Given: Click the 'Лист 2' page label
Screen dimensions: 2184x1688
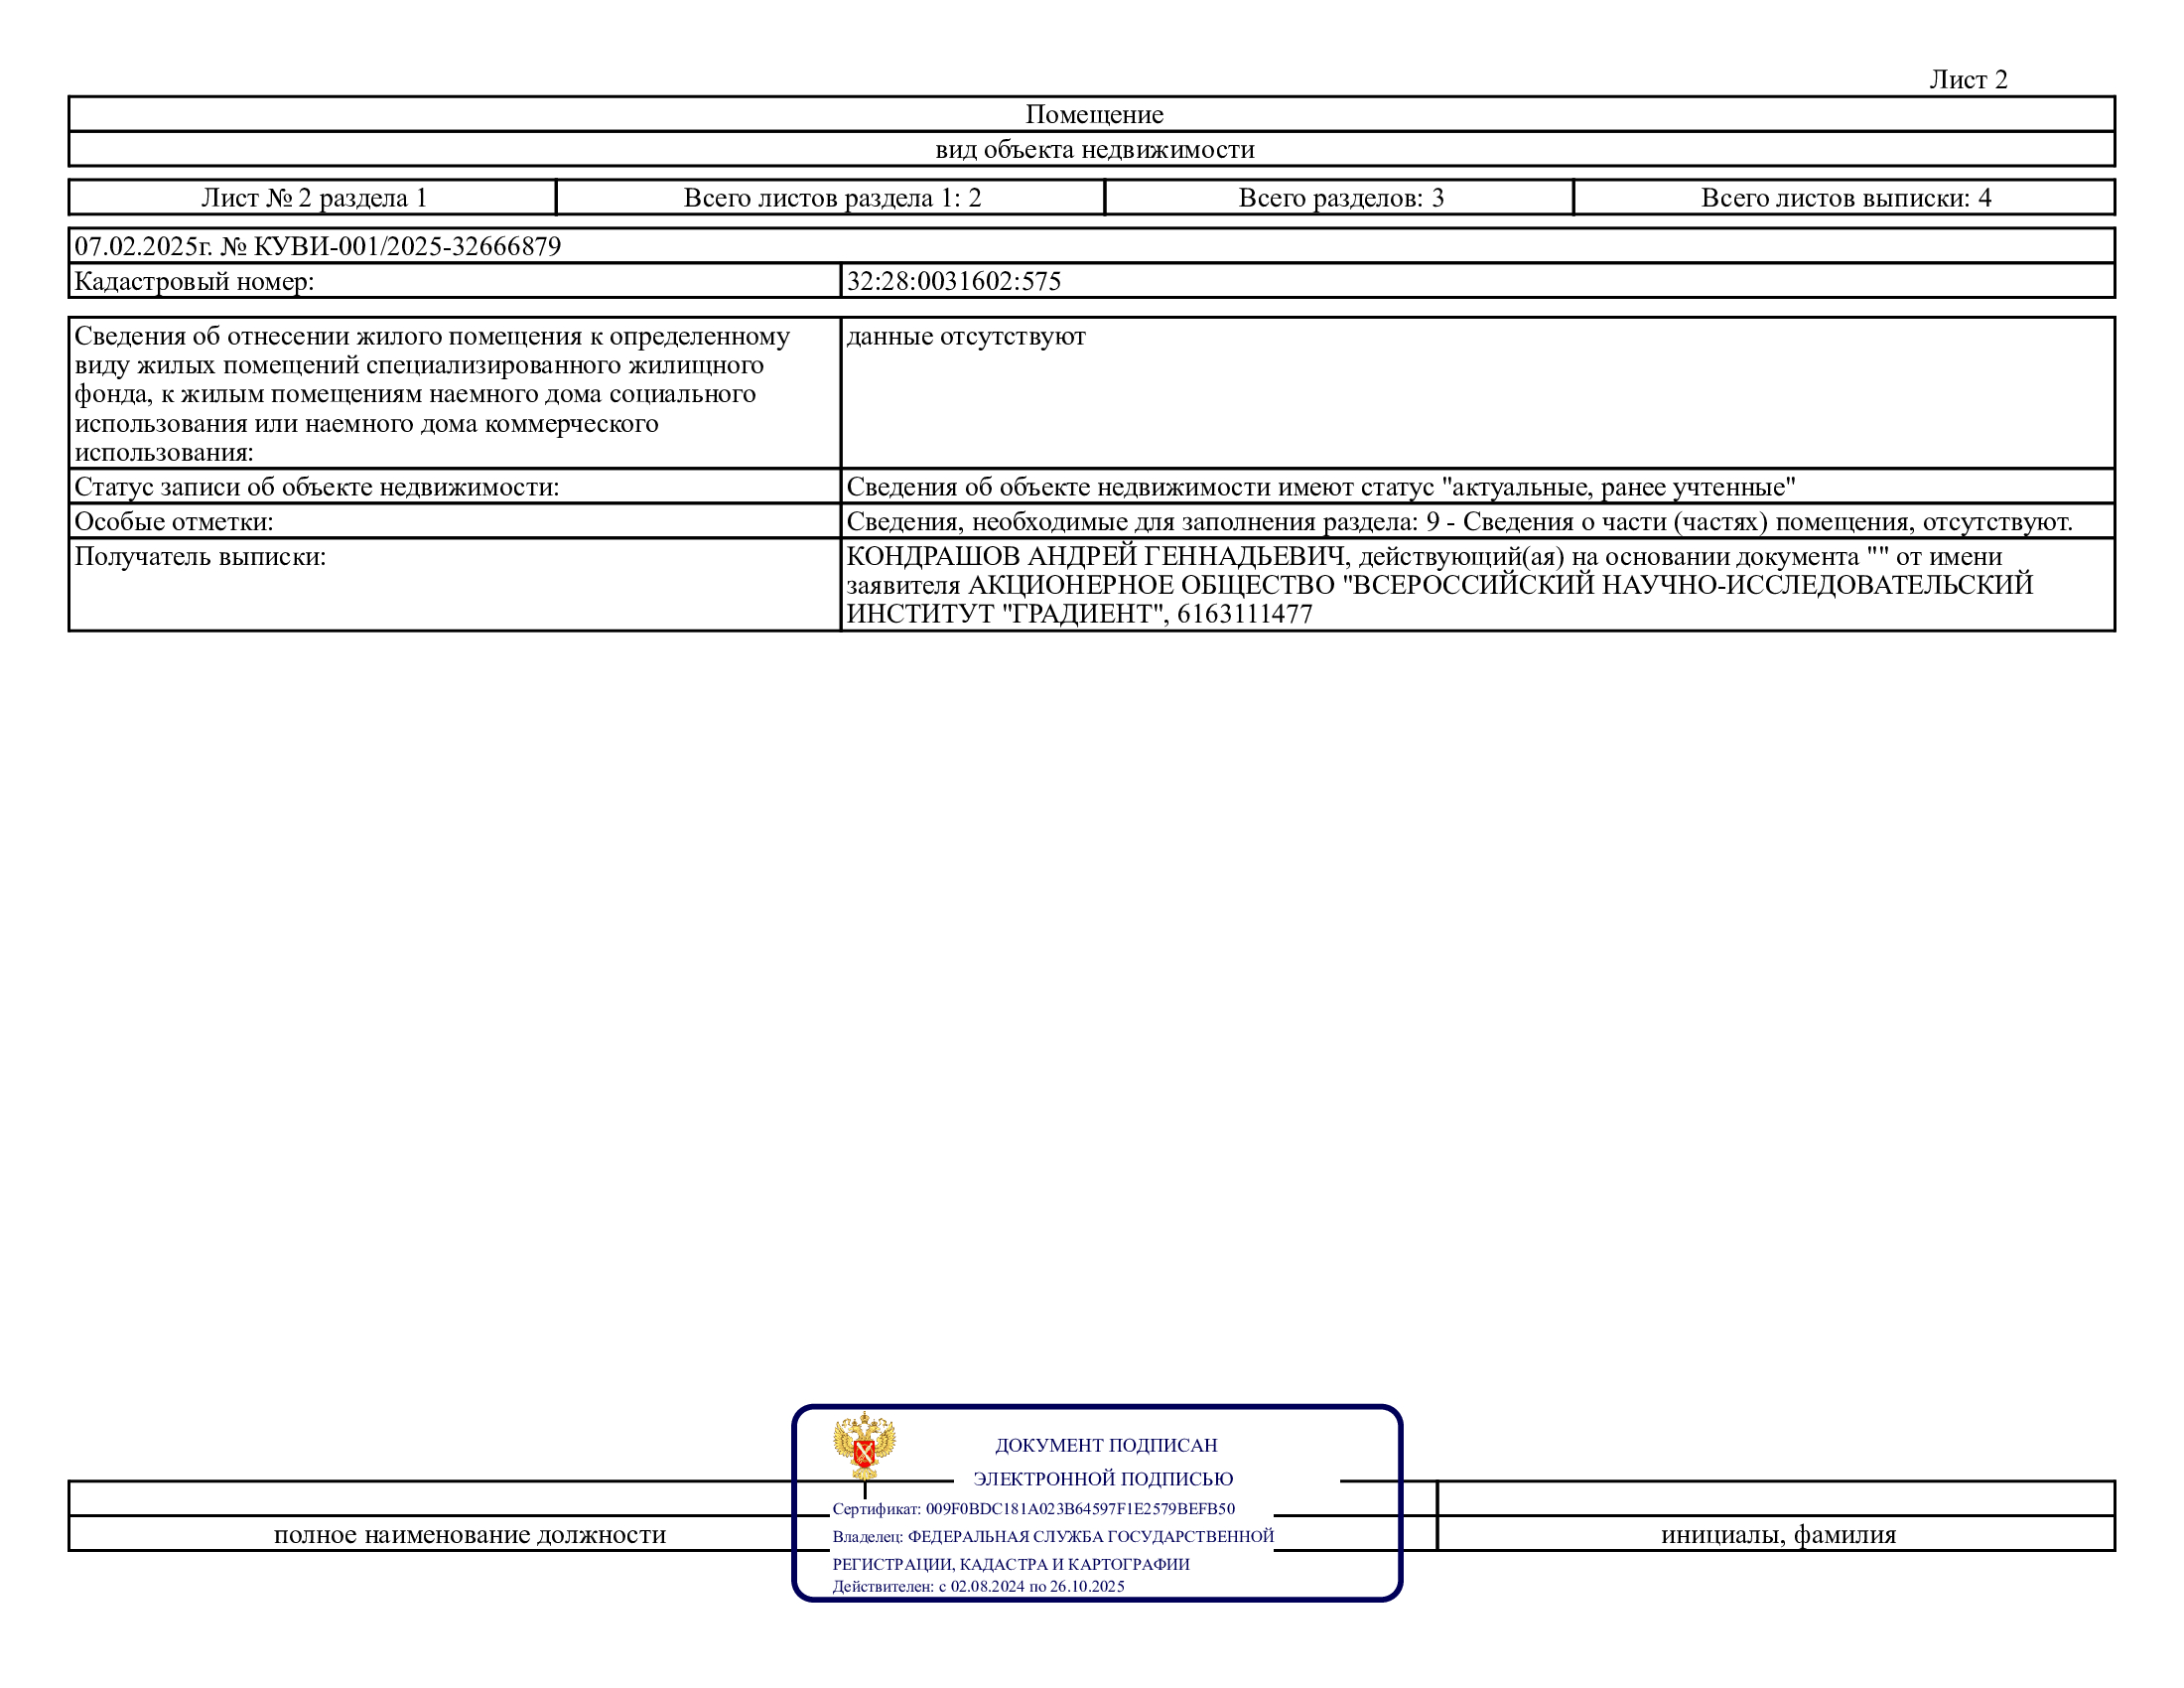Looking at the screenshot, I should (1967, 79).
